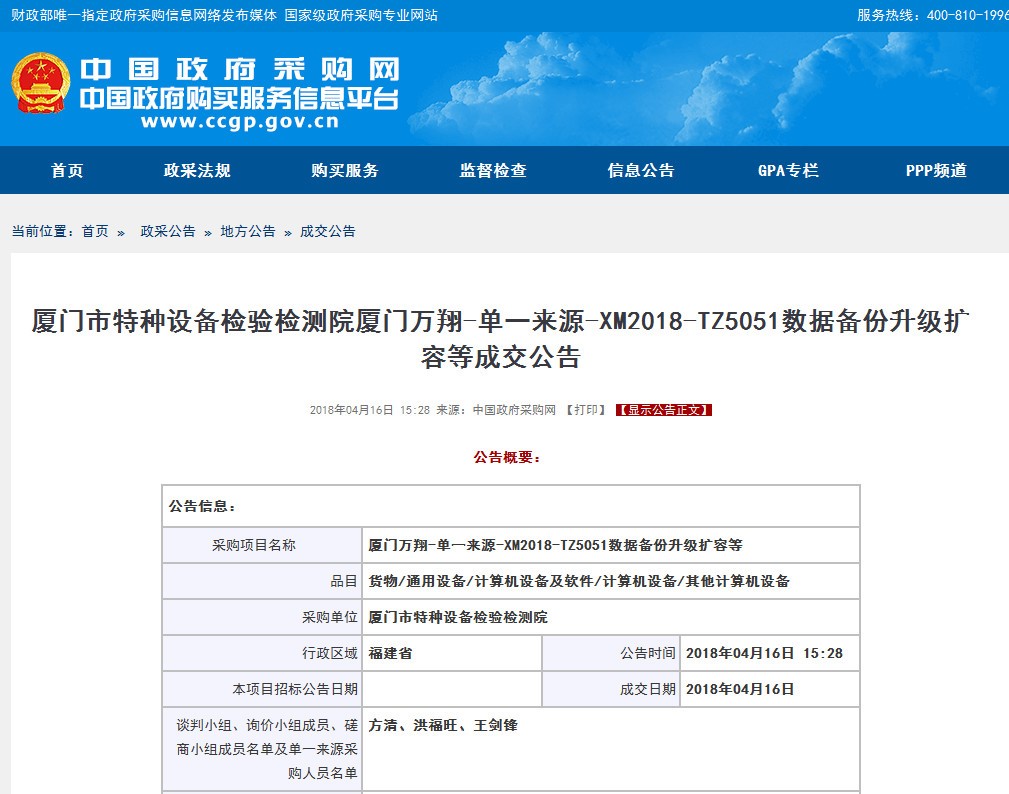Click the 中国政府采购网 site title
The width and height of the screenshot is (1009, 794).
(x=240, y=69)
